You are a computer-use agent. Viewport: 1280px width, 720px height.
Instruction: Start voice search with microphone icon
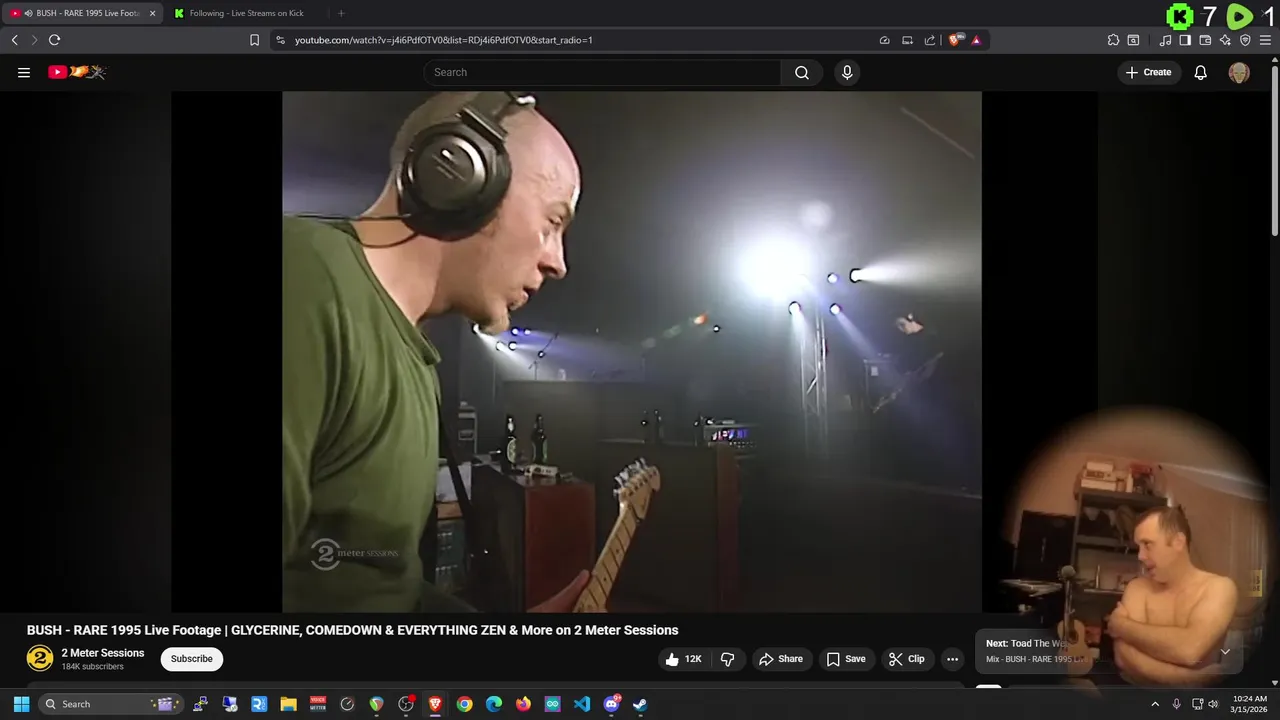847,72
